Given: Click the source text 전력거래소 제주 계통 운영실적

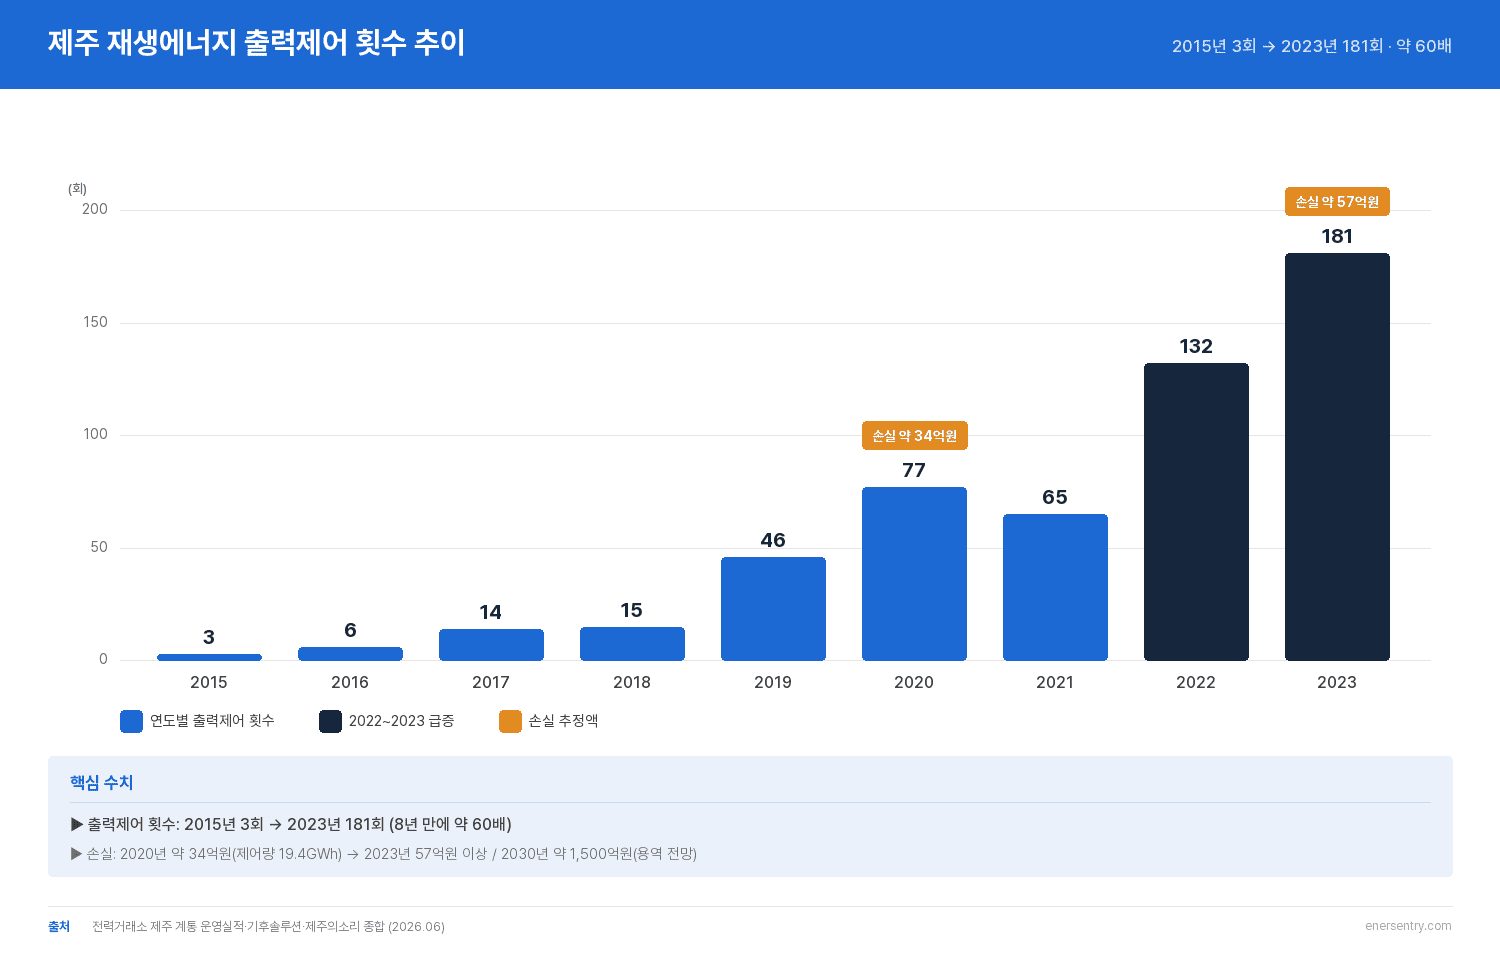Looking at the screenshot, I should tap(168, 927).
